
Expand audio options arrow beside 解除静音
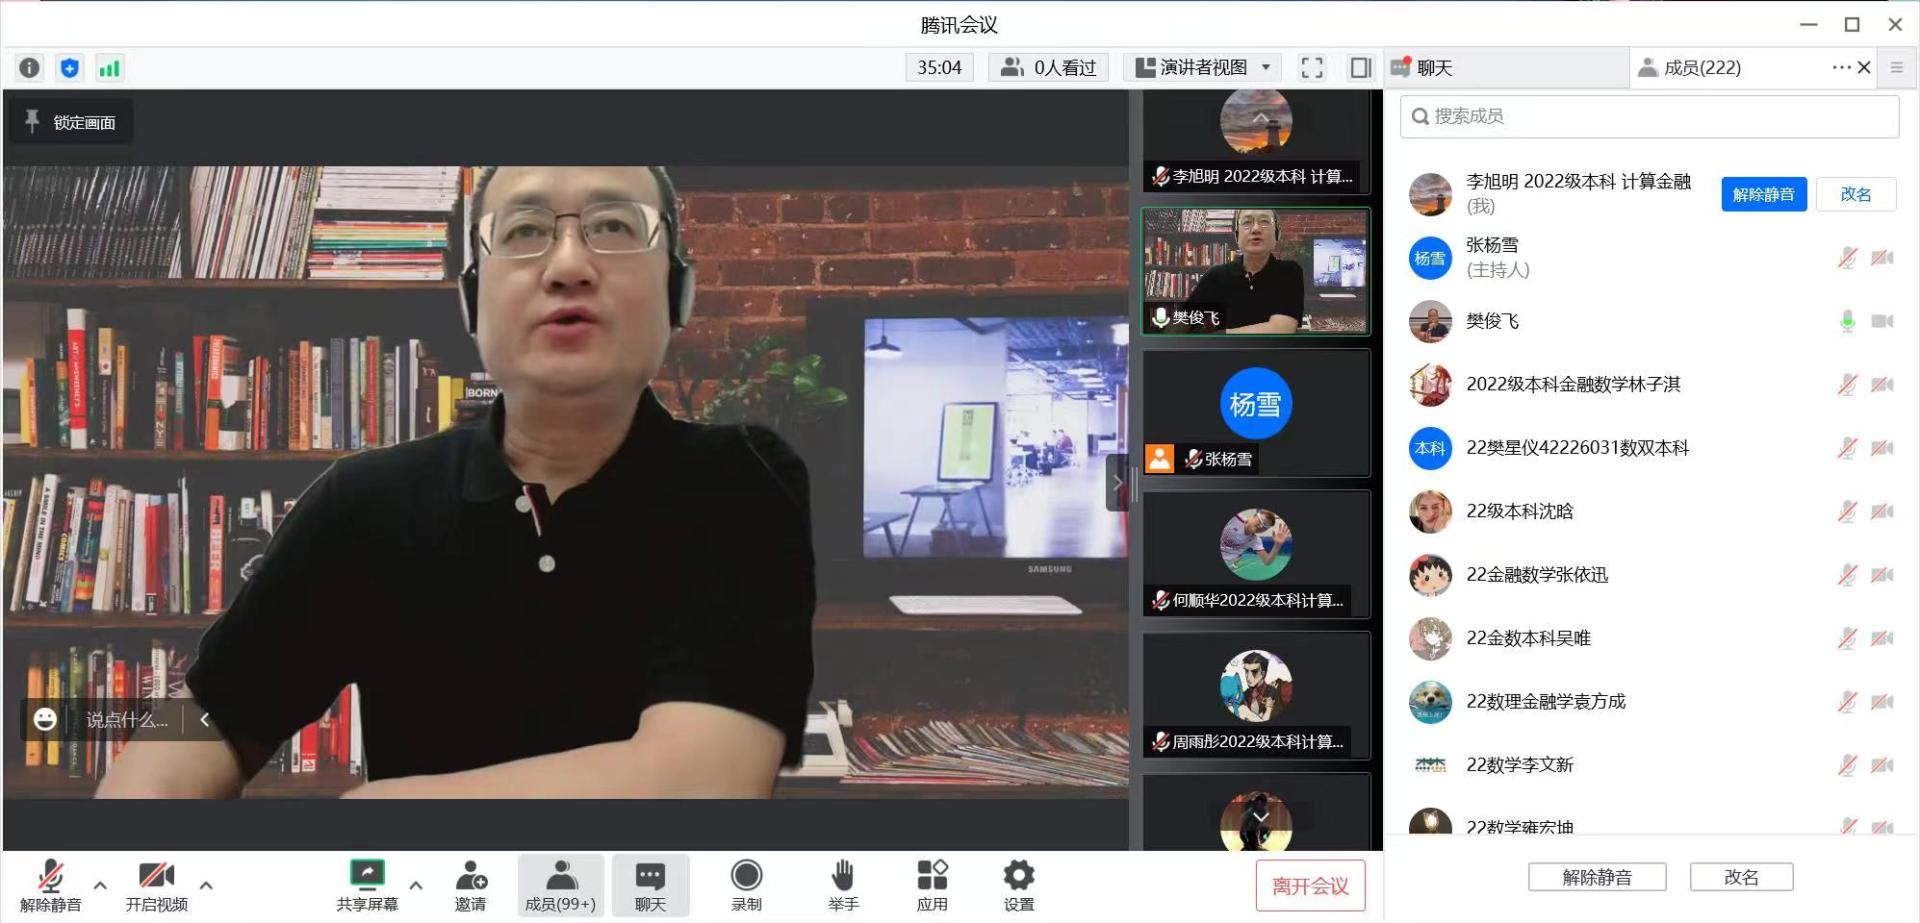click(x=100, y=885)
